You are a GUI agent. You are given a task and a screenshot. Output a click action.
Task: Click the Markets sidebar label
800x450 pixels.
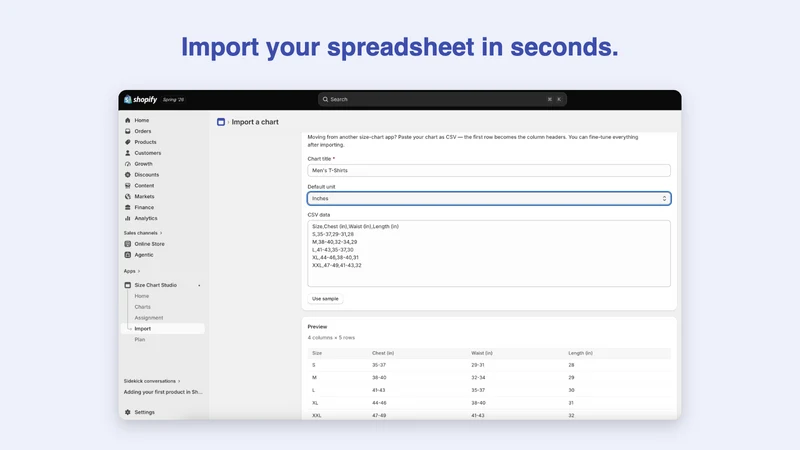144,196
